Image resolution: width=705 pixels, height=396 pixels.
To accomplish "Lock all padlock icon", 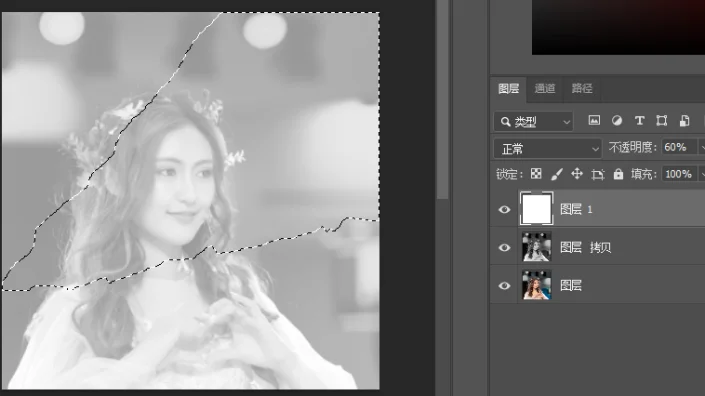I will (618, 174).
